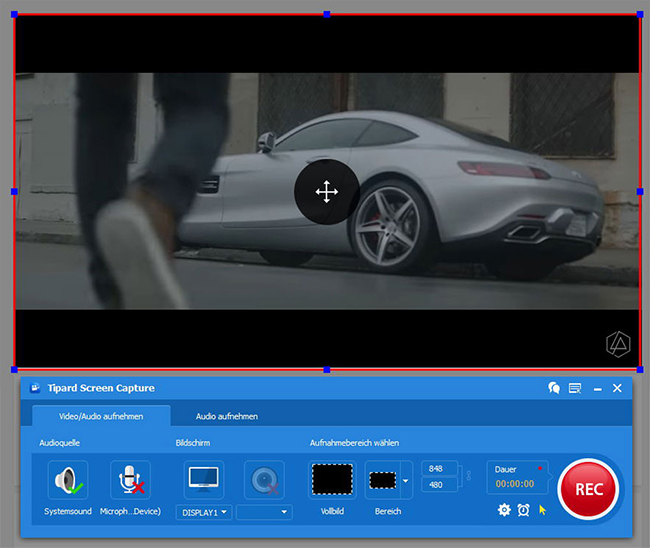The image size is (650, 548).
Task: Open the menu icon in title bar
Action: click(x=575, y=388)
